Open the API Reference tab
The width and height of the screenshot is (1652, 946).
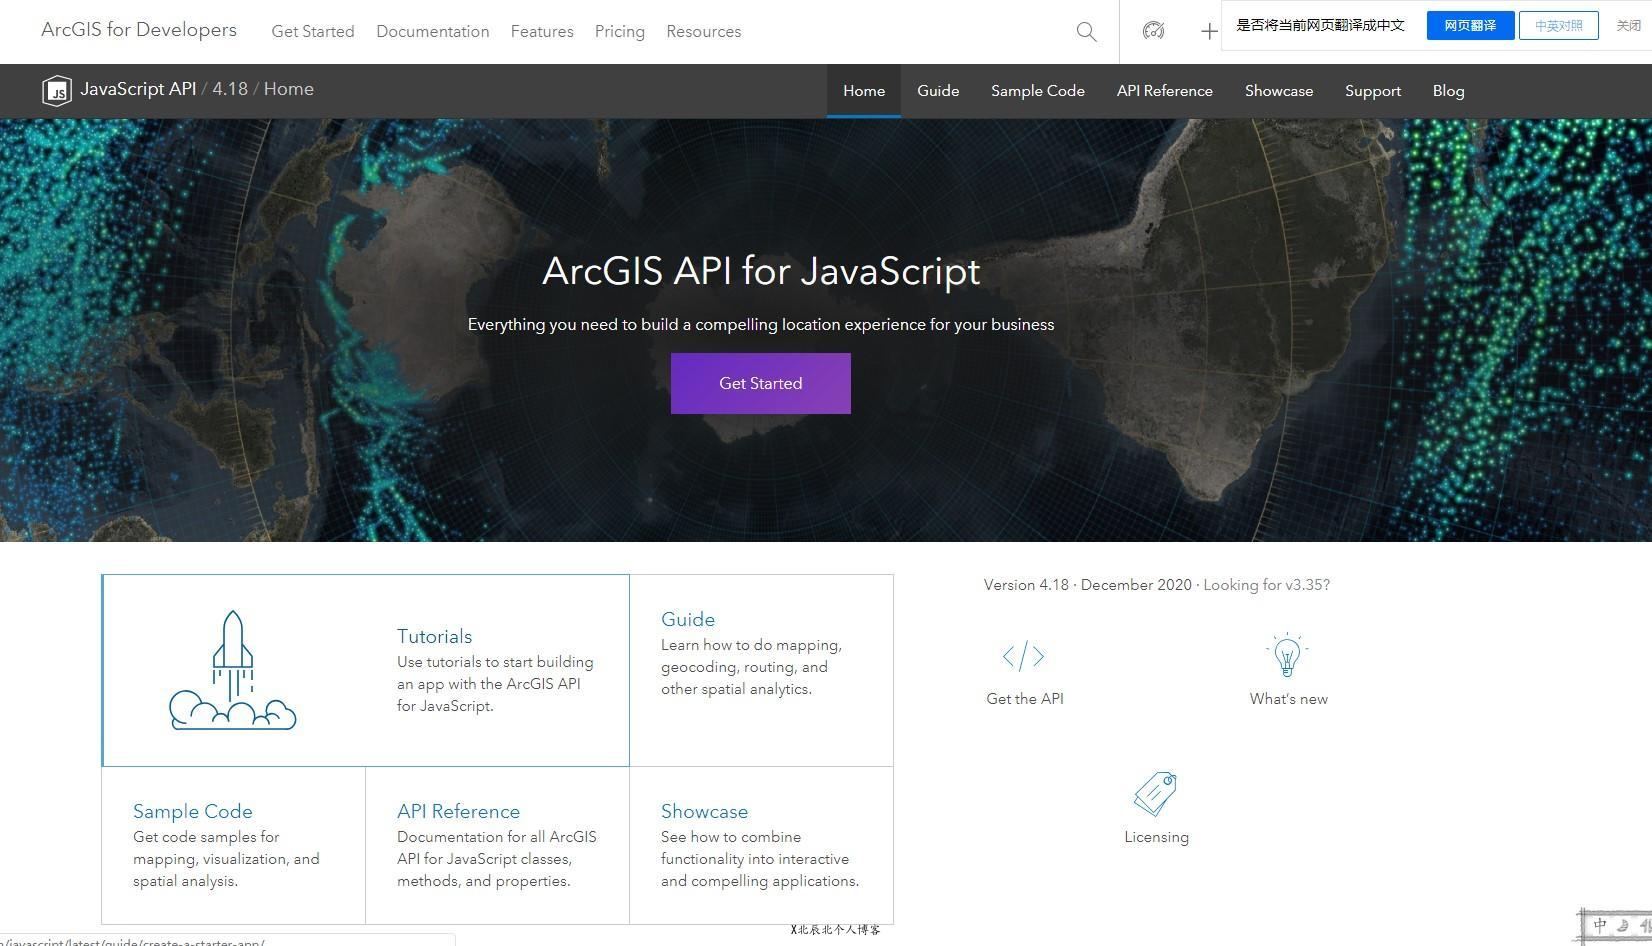click(x=1164, y=91)
